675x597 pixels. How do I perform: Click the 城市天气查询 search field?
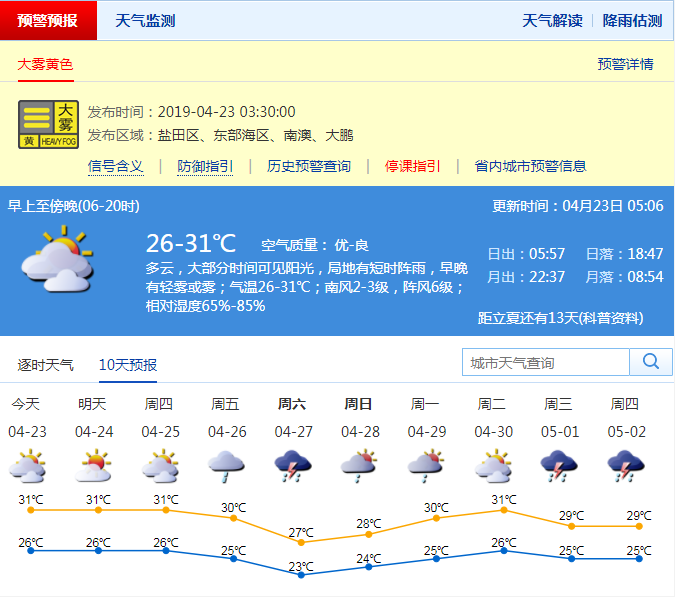pyautogui.click(x=545, y=362)
